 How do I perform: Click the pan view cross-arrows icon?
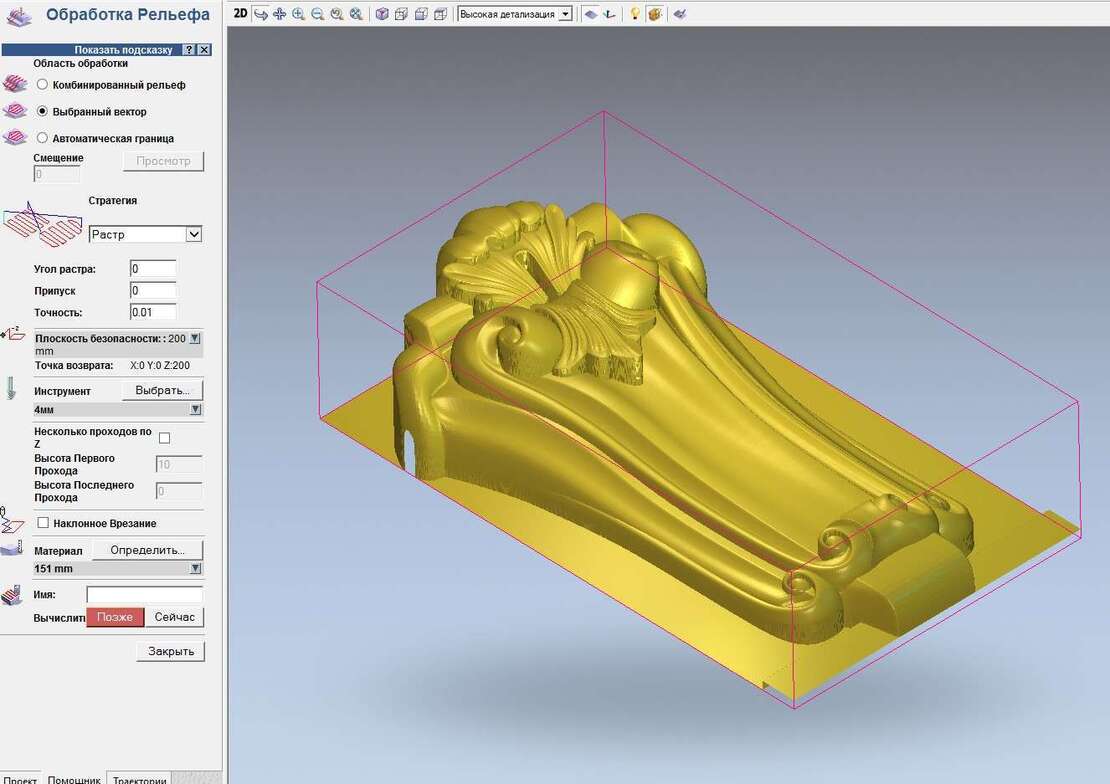coord(279,14)
